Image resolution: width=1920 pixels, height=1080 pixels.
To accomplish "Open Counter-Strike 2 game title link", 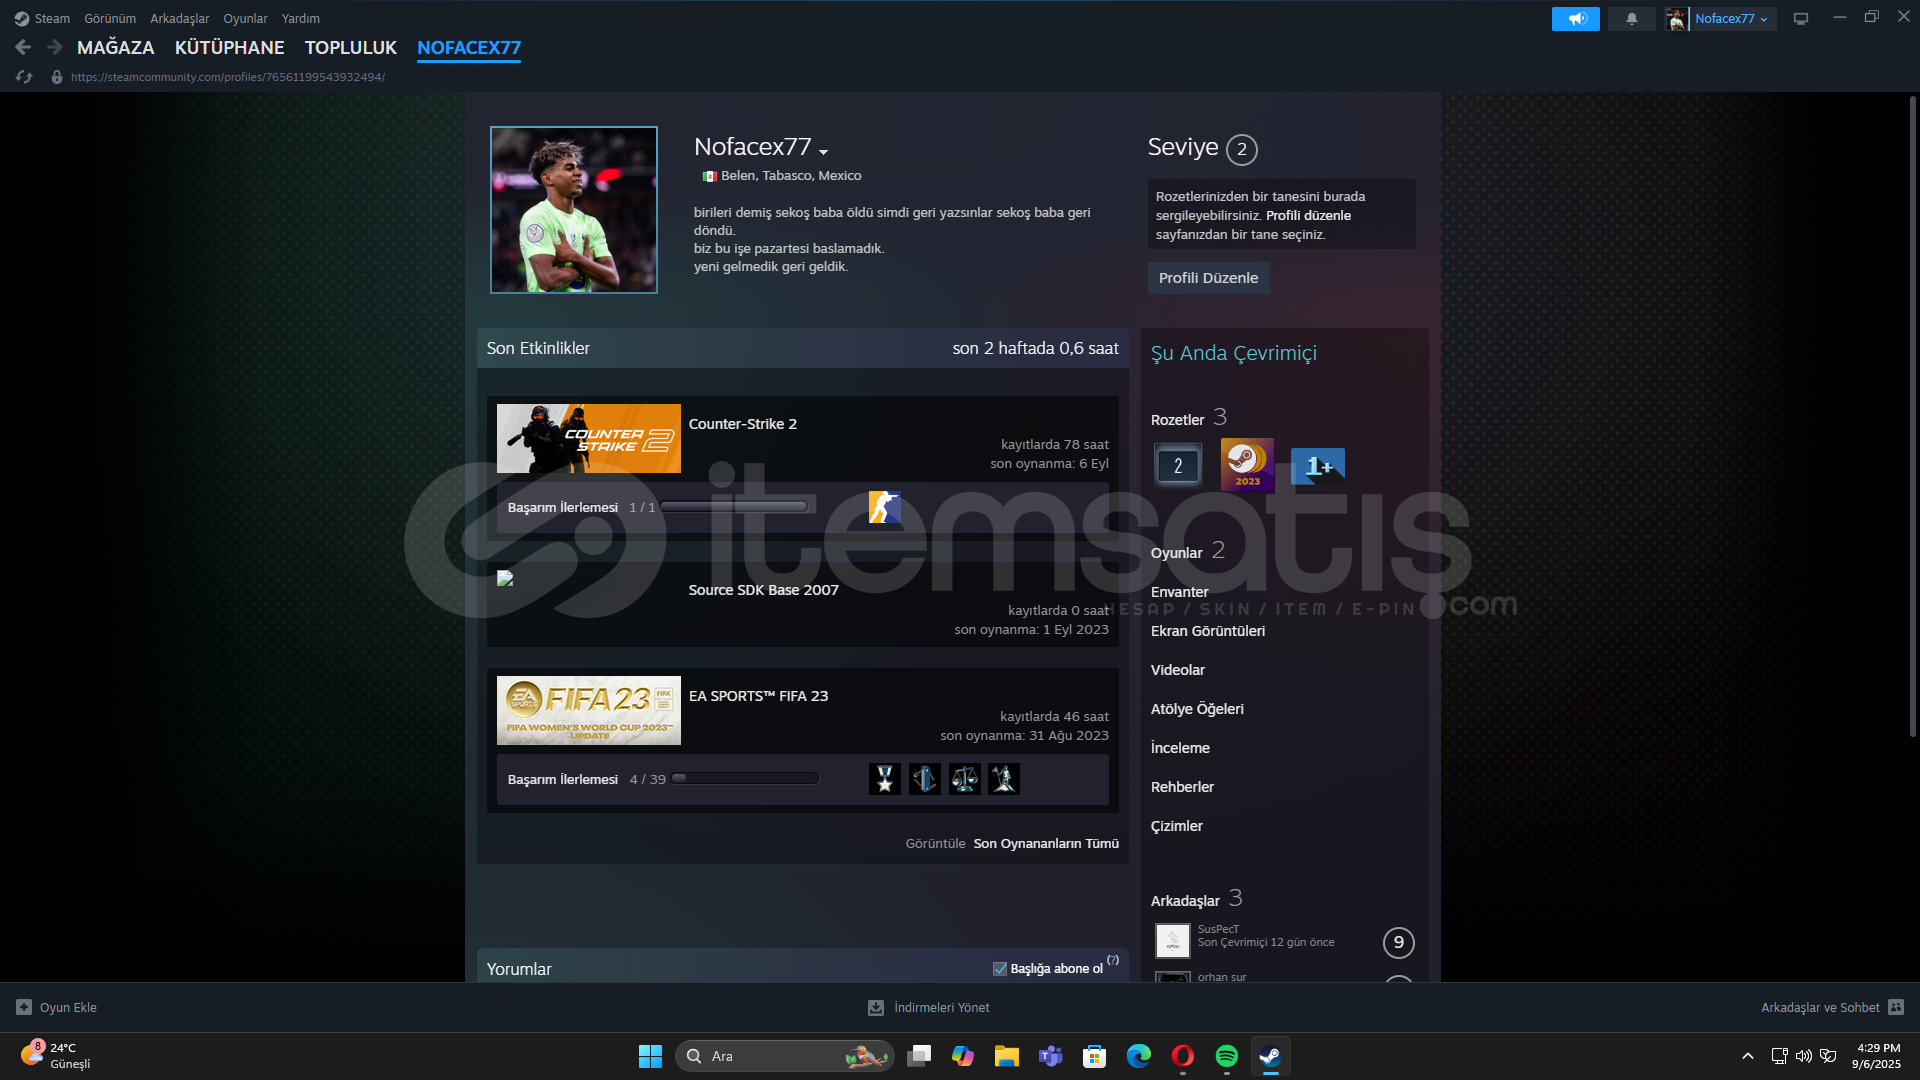I will 742,424.
